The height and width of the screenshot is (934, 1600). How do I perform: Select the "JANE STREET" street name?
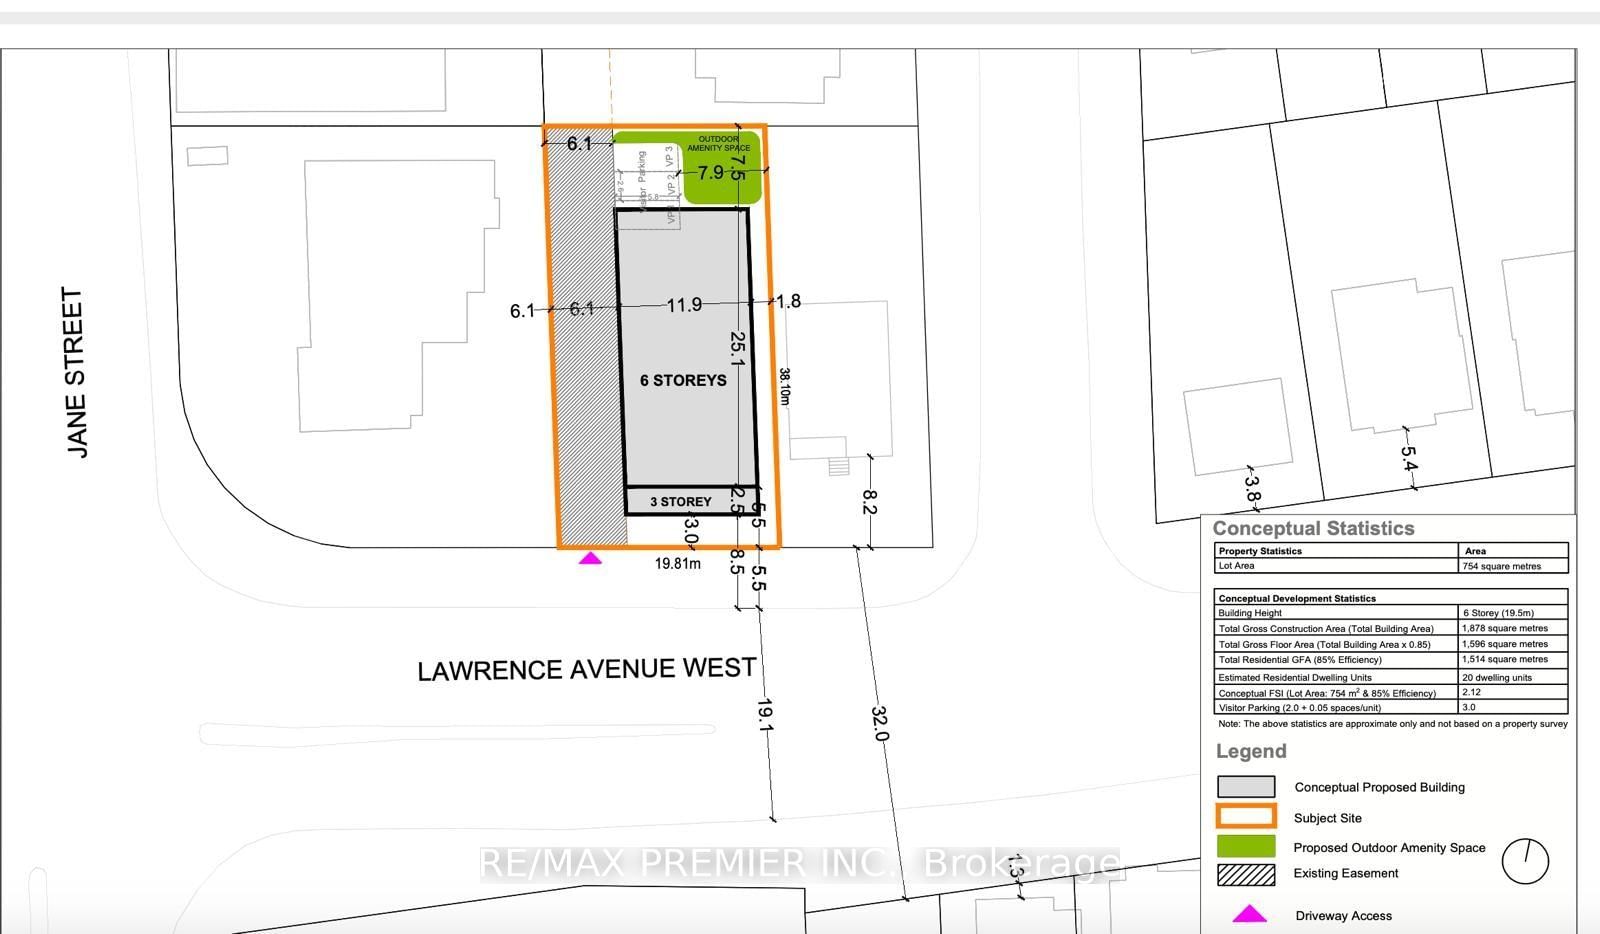[x=75, y=373]
